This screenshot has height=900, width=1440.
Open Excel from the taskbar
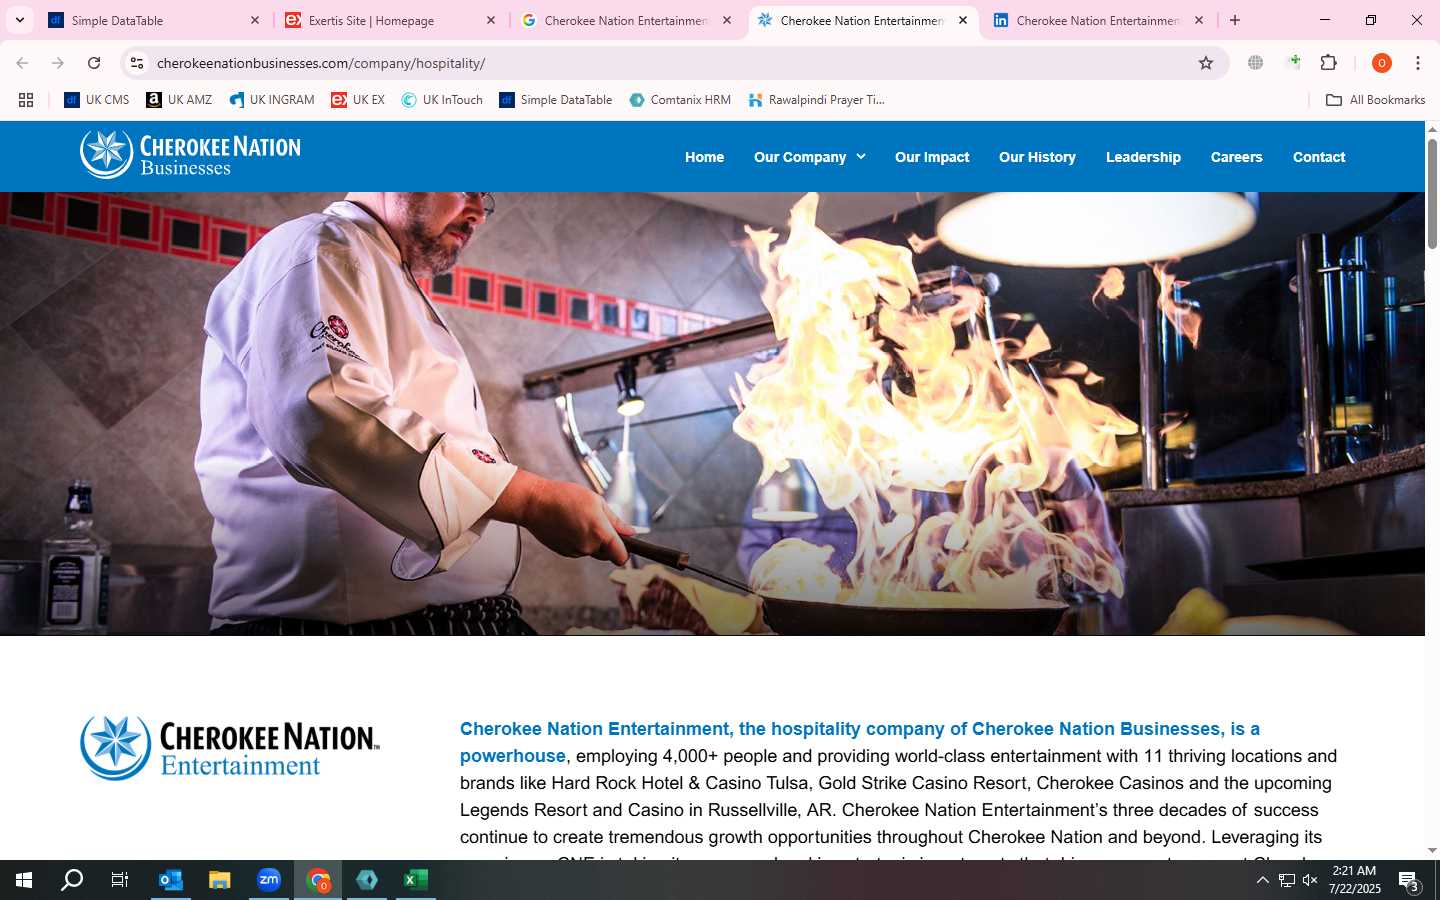coord(416,880)
